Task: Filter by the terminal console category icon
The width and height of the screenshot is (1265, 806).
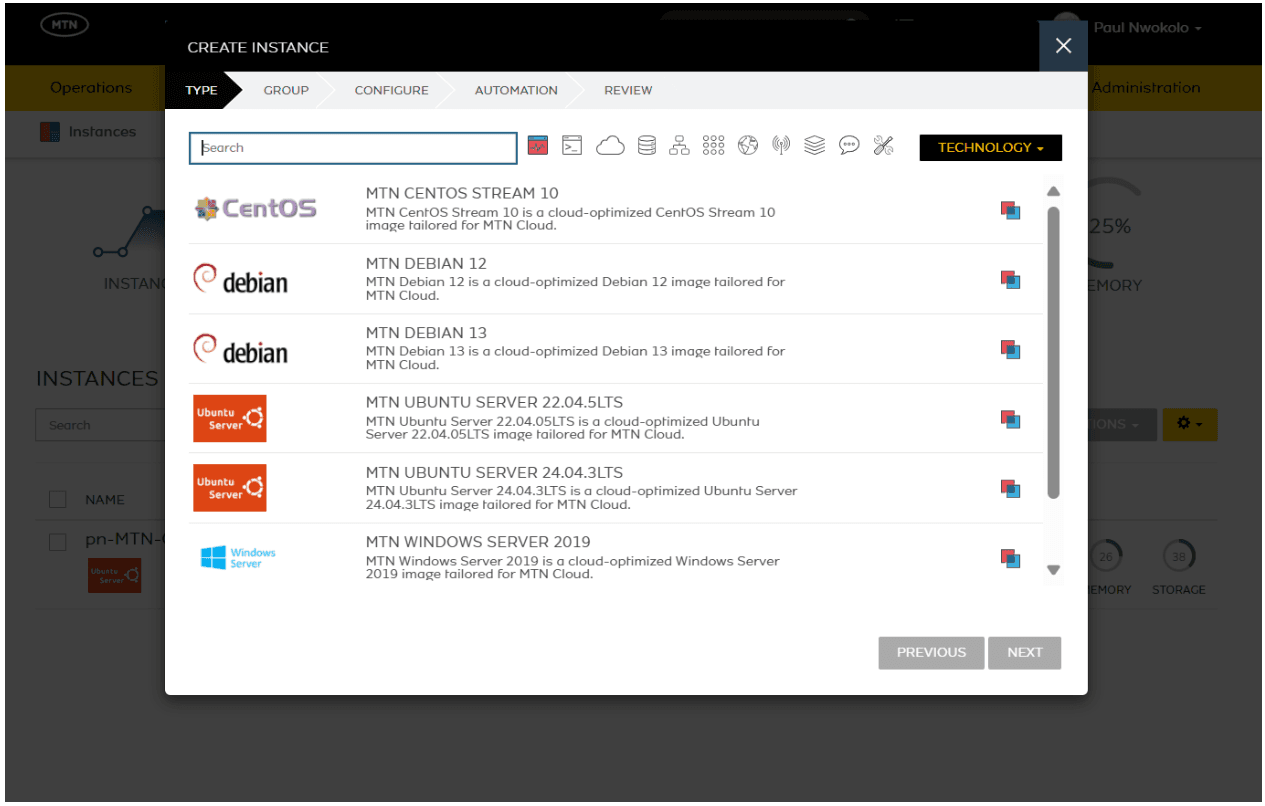Action: click(x=572, y=147)
